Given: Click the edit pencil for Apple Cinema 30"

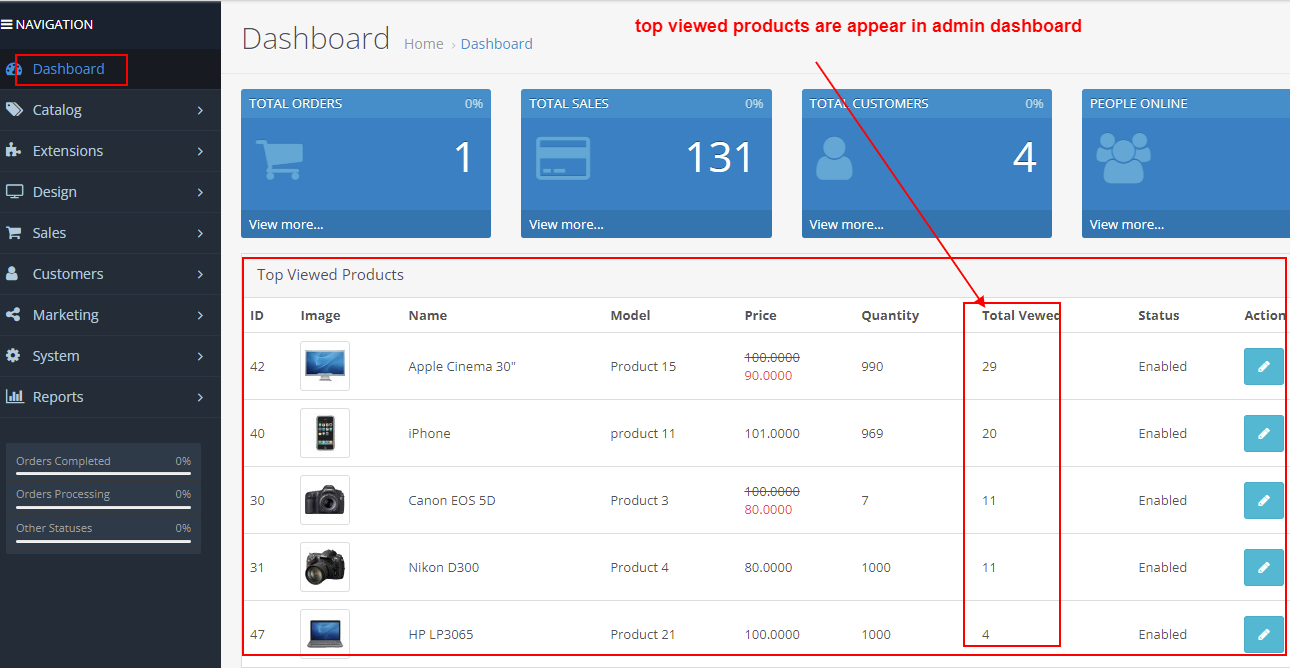Looking at the screenshot, I should 1263,367.
